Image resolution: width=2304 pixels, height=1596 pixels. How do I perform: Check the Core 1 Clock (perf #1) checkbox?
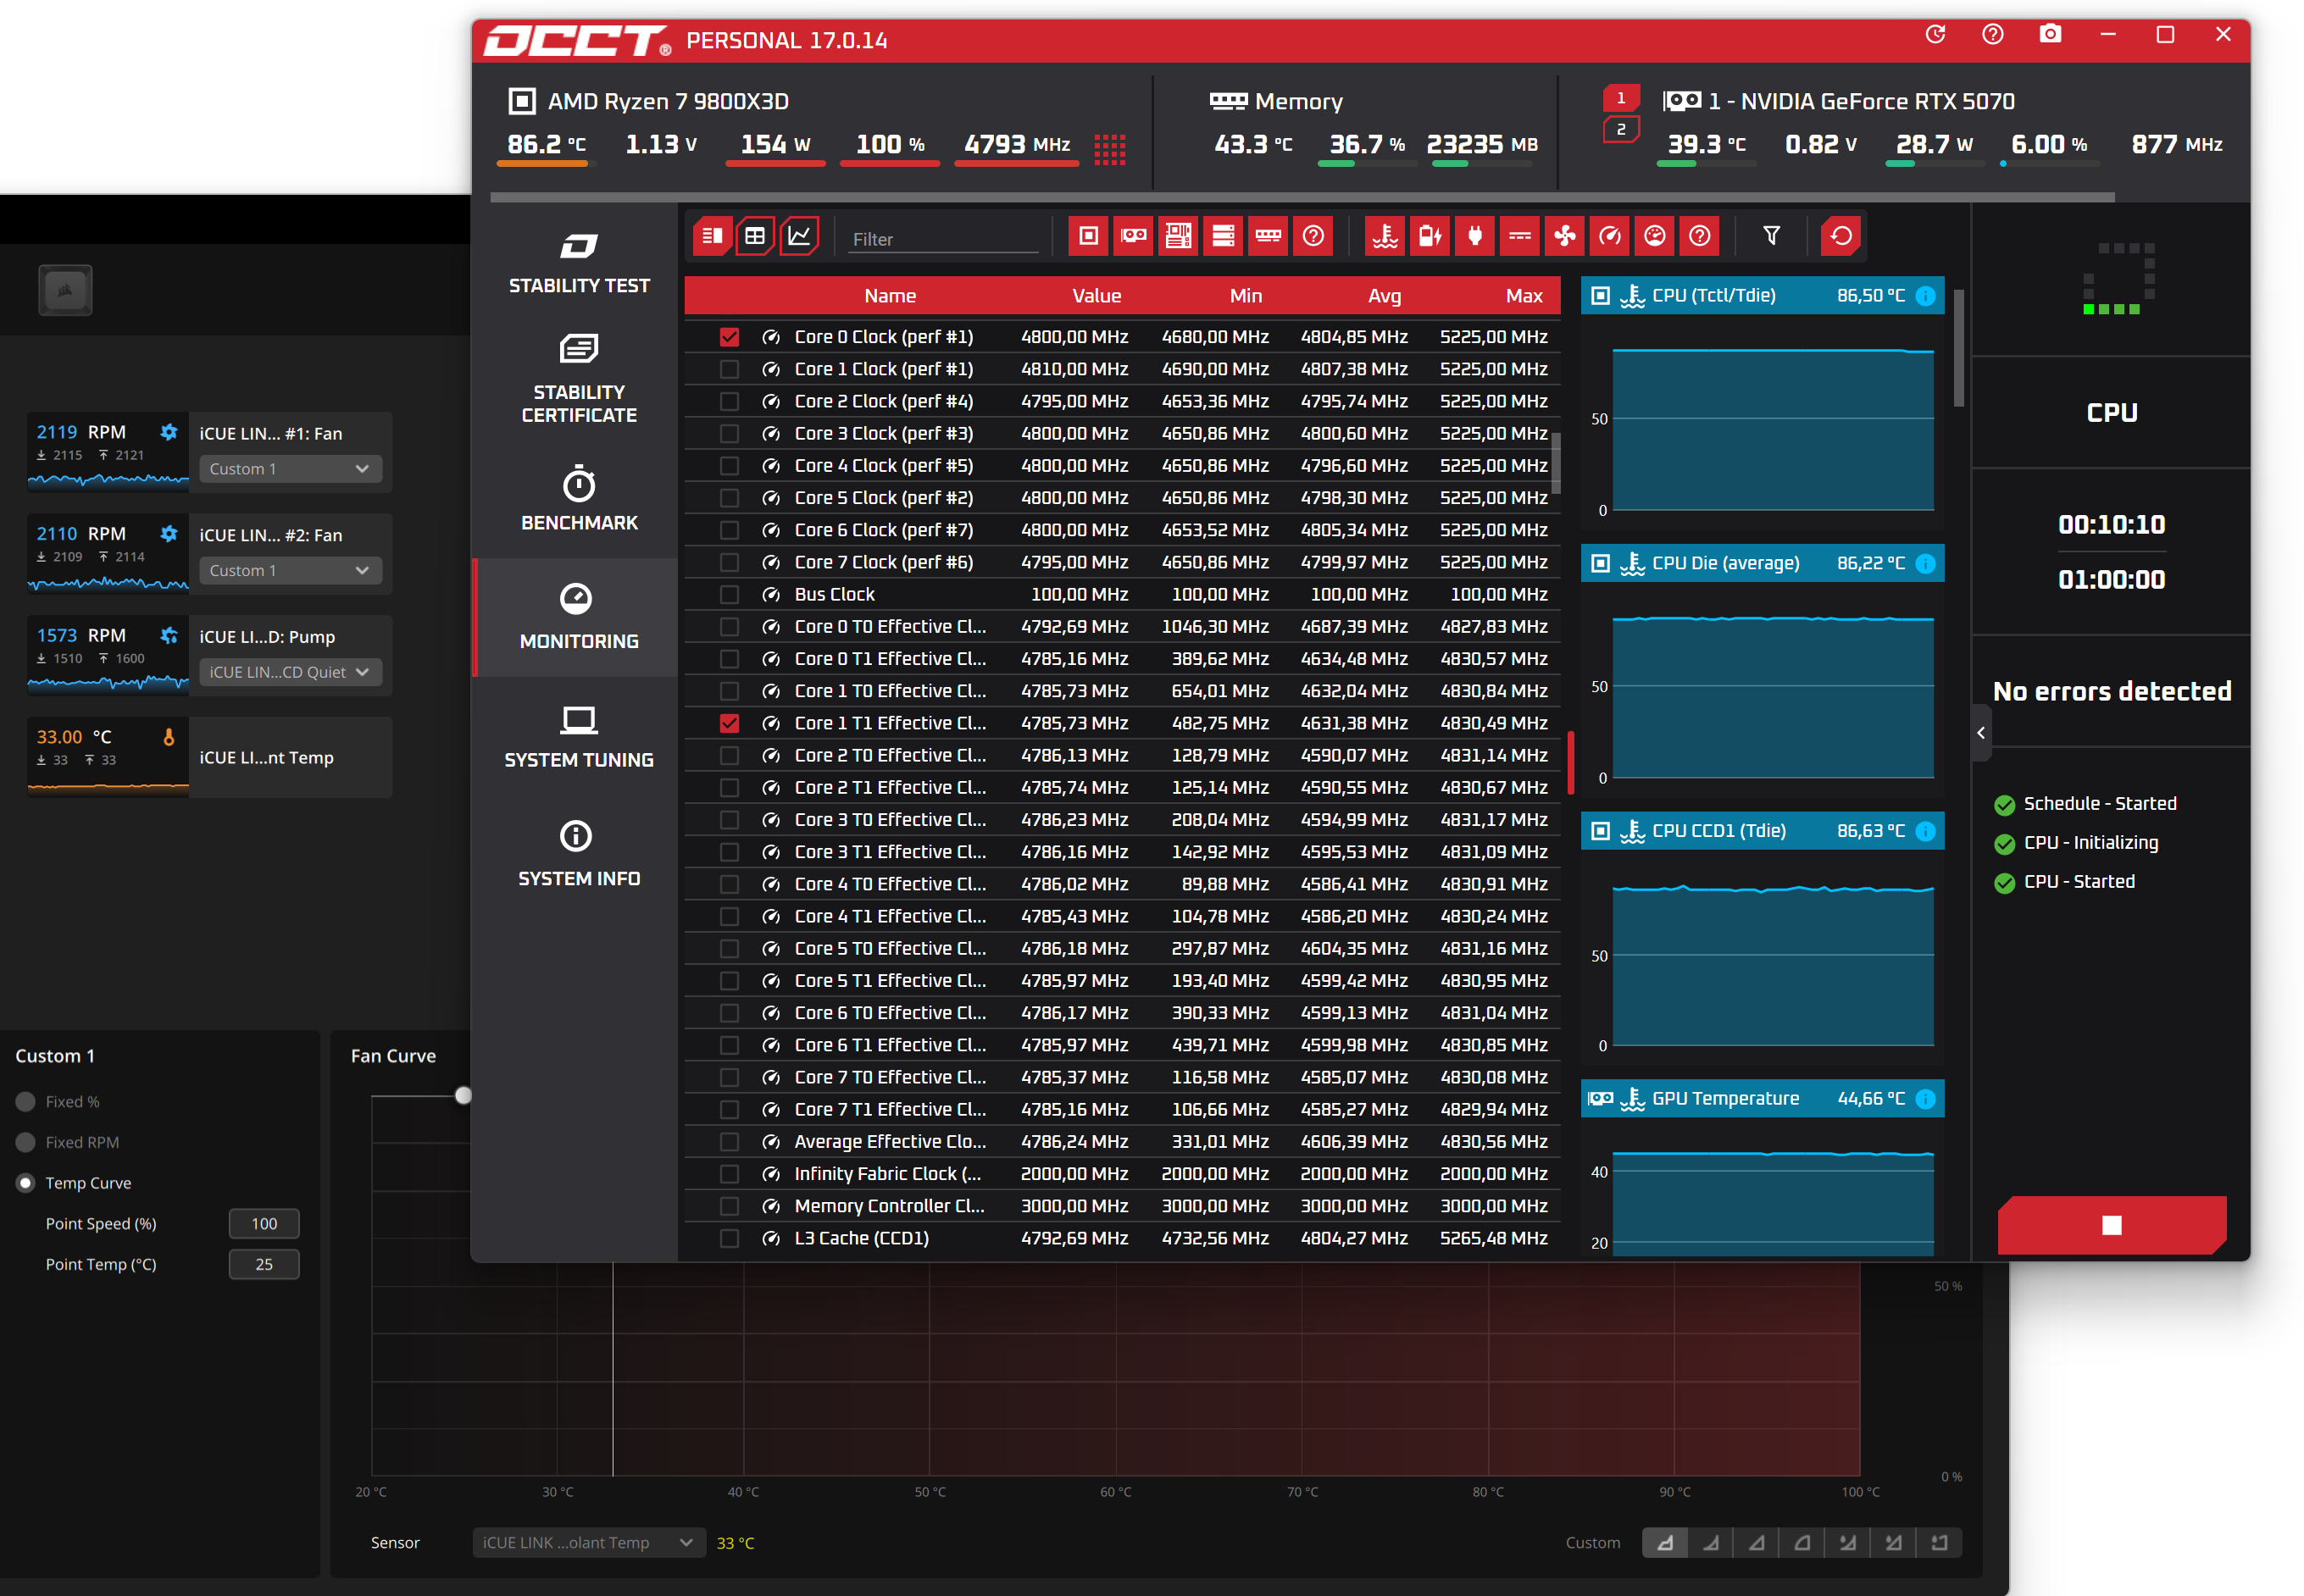point(729,369)
